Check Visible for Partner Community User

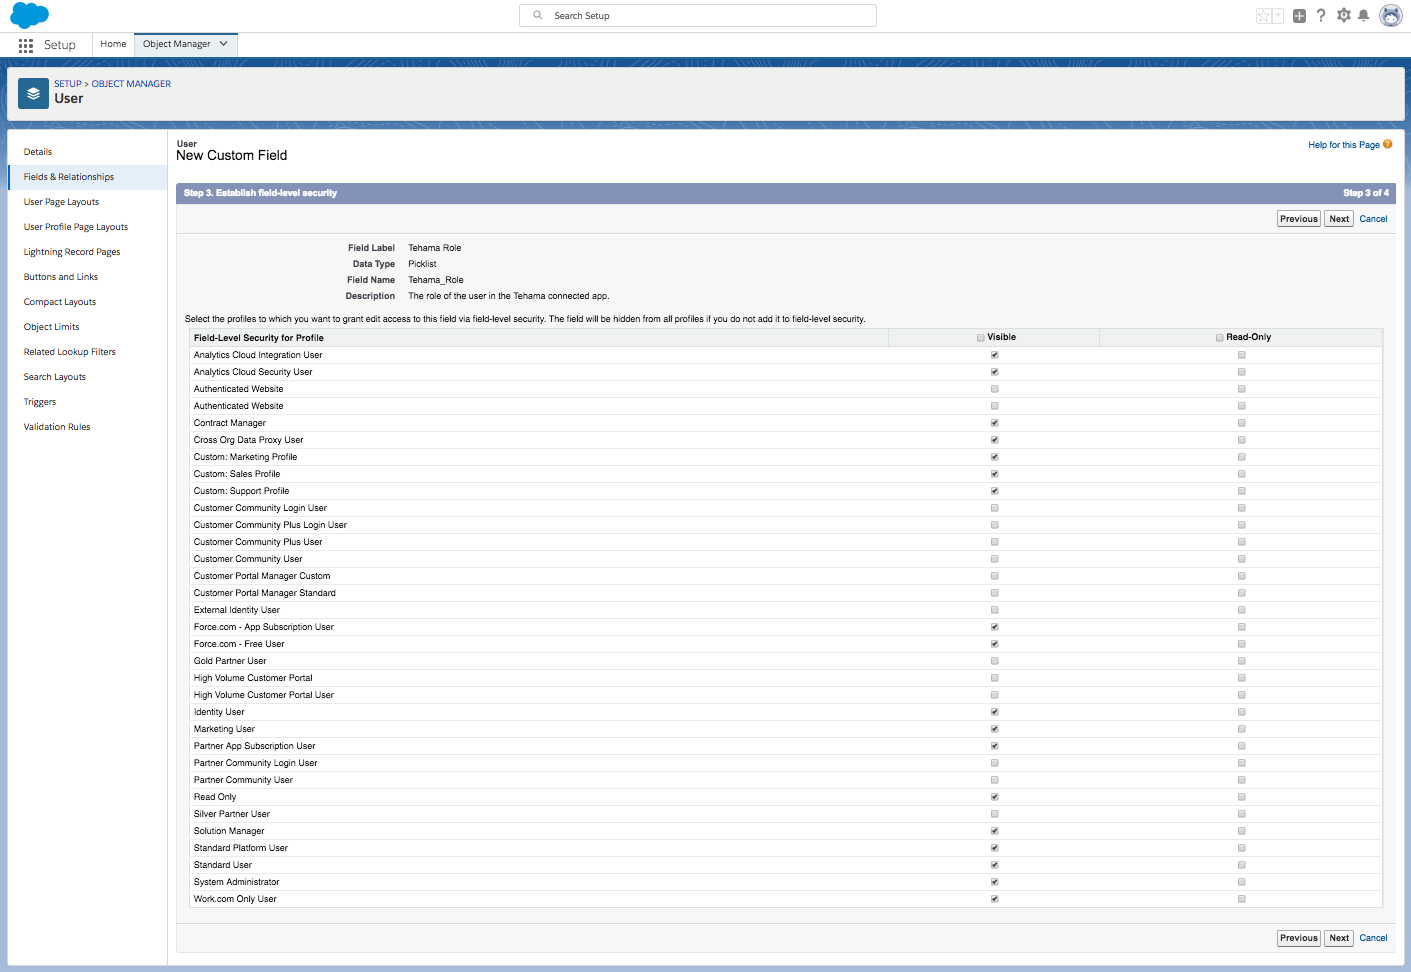pyautogui.click(x=994, y=780)
